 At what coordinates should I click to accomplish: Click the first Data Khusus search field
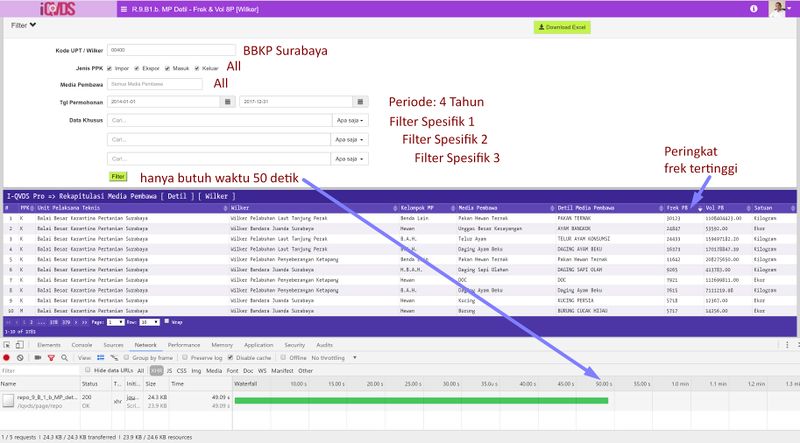(x=219, y=120)
